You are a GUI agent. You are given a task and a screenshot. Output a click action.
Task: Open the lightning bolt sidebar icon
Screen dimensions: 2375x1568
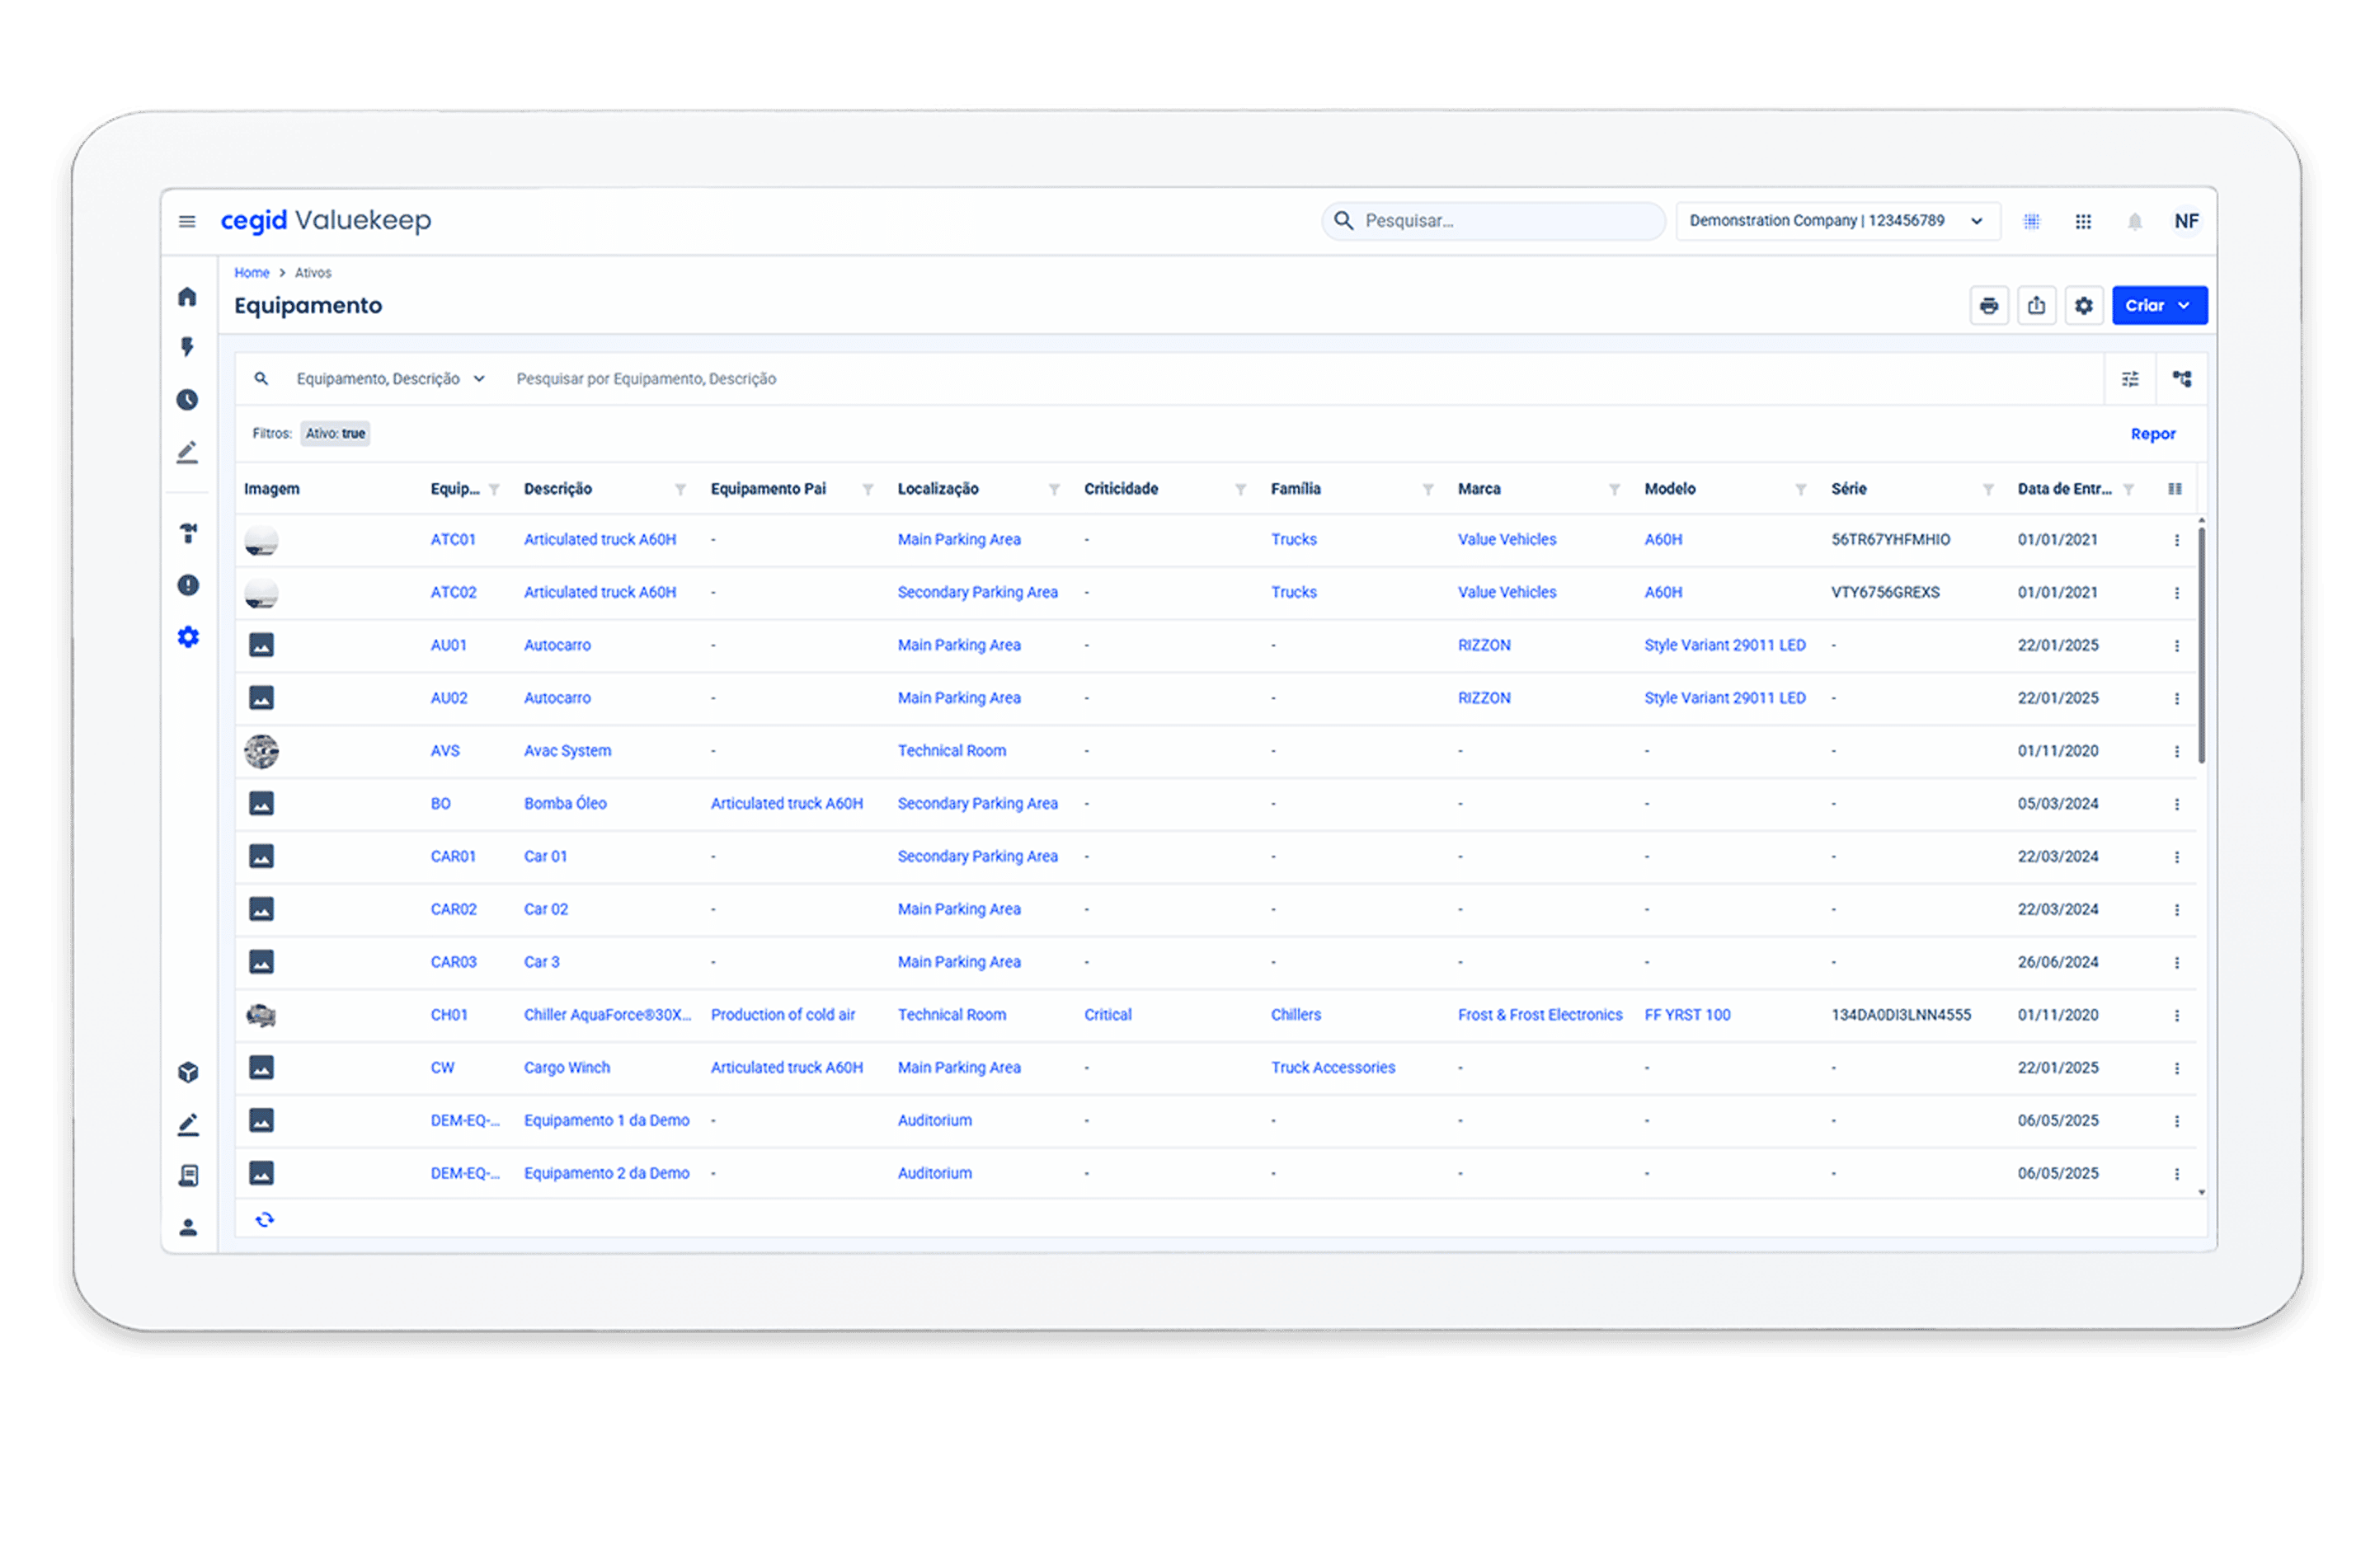point(187,348)
